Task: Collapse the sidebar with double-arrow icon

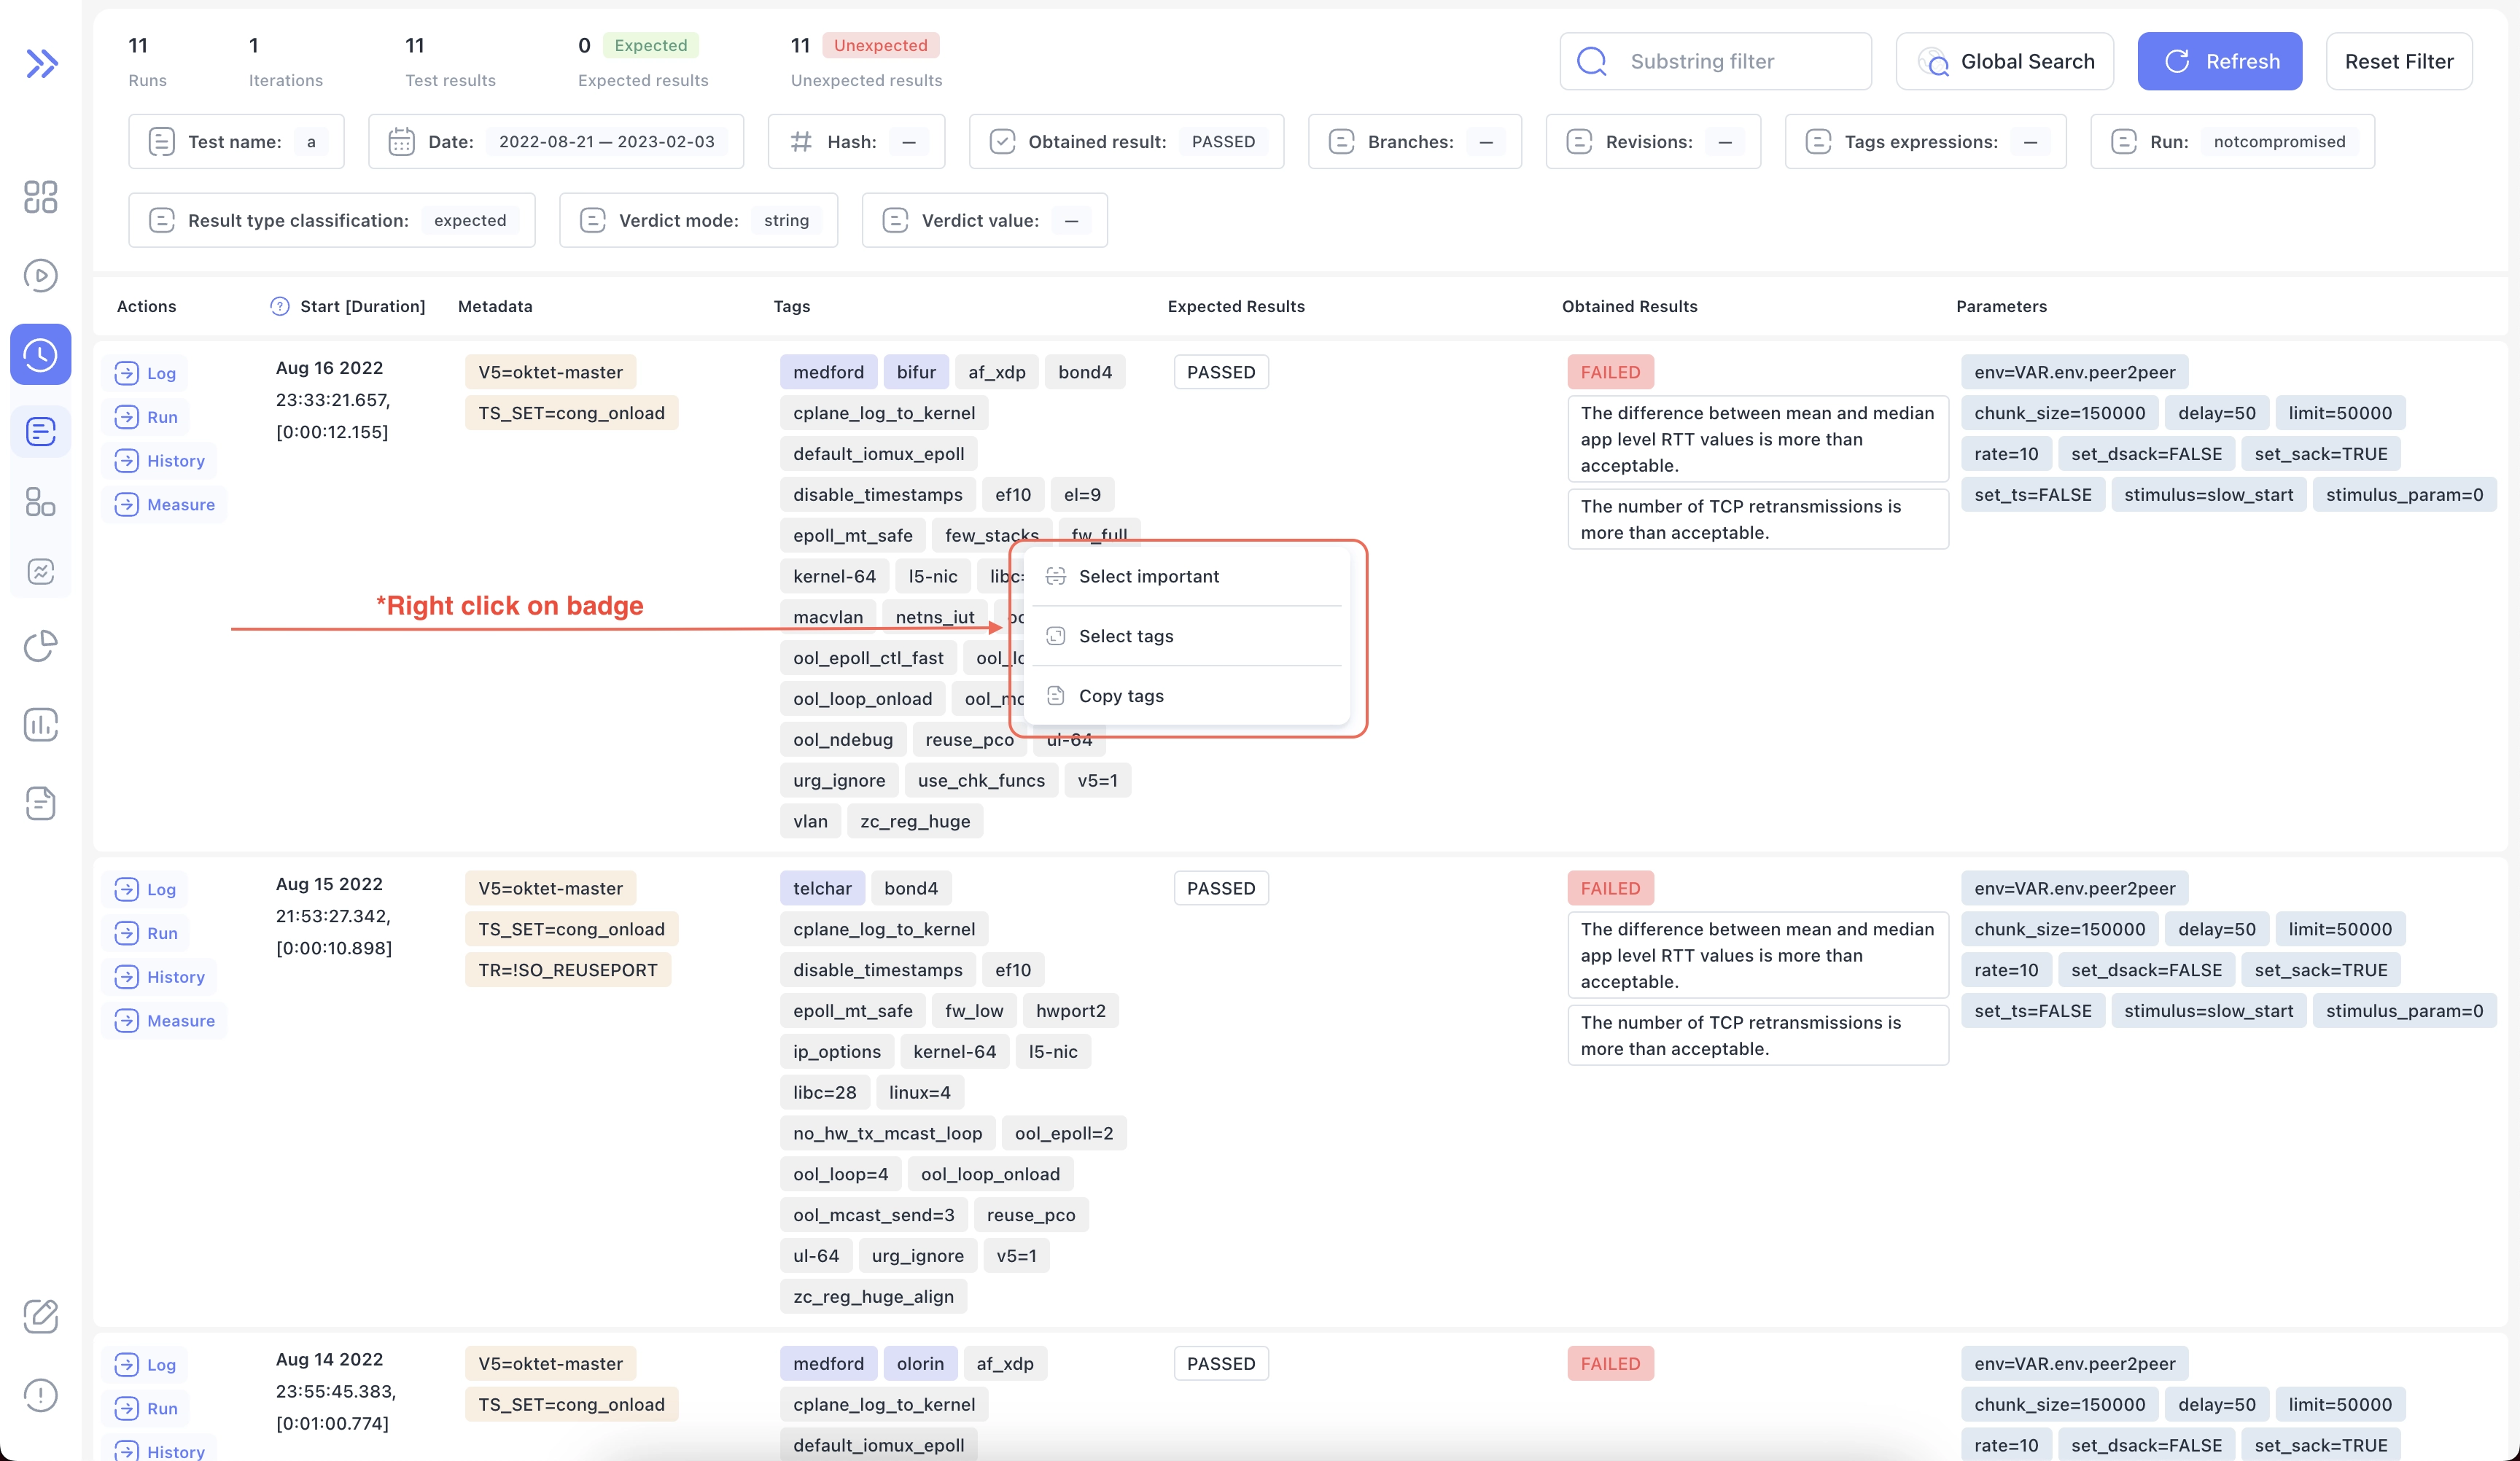Action: 42,63
